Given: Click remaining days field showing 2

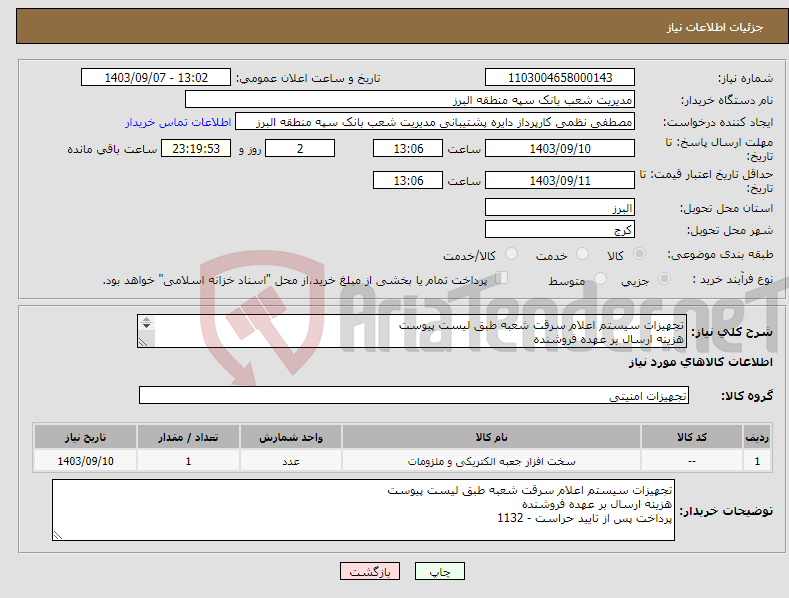Looking at the screenshot, I should [300, 148].
